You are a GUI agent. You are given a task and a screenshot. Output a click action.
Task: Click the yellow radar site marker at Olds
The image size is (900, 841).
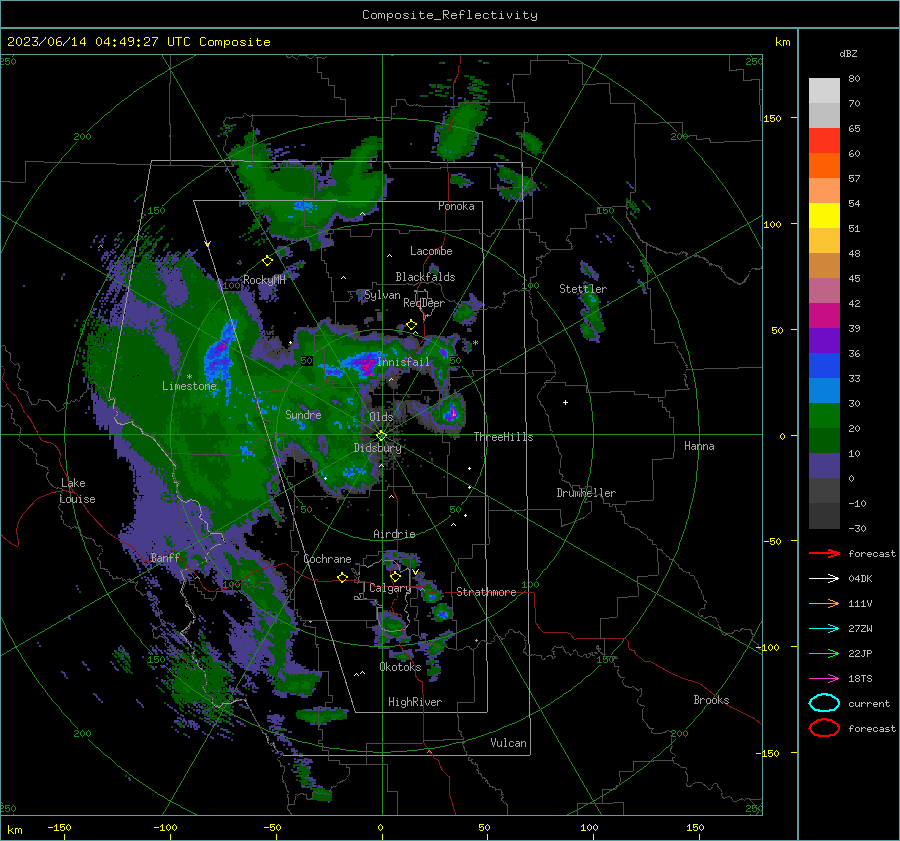[x=381, y=436]
